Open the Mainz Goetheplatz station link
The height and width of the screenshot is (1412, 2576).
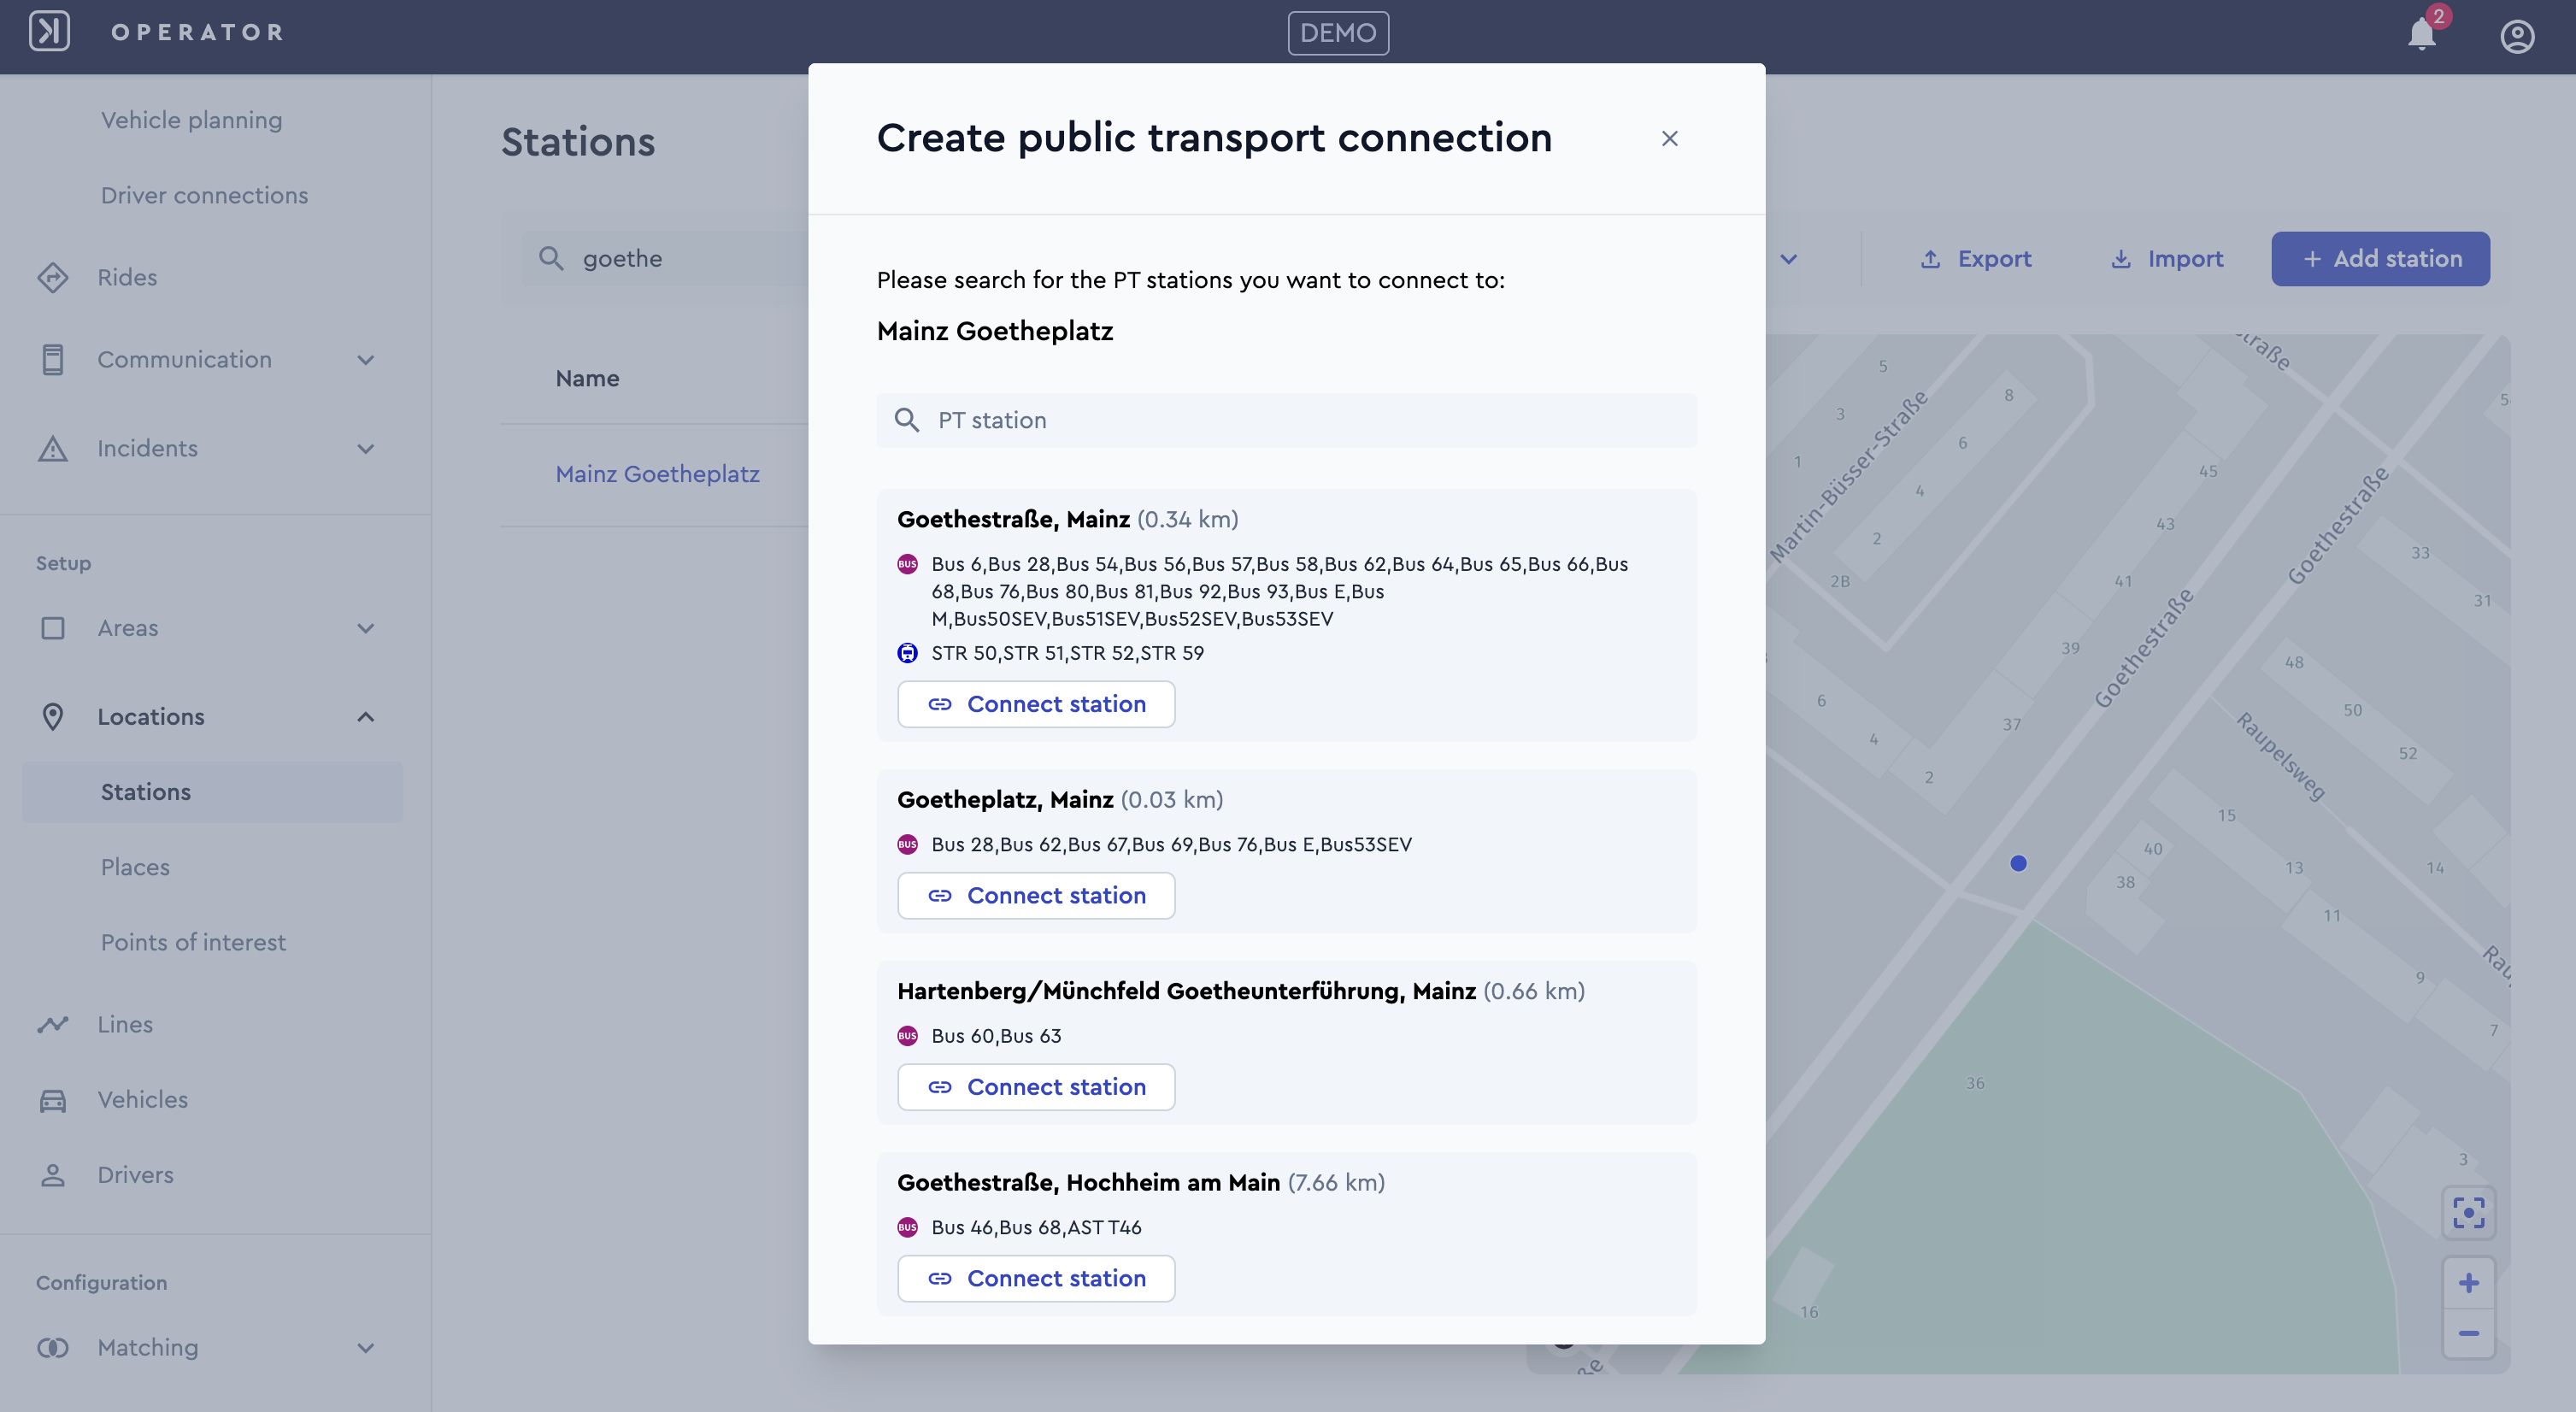click(x=657, y=474)
